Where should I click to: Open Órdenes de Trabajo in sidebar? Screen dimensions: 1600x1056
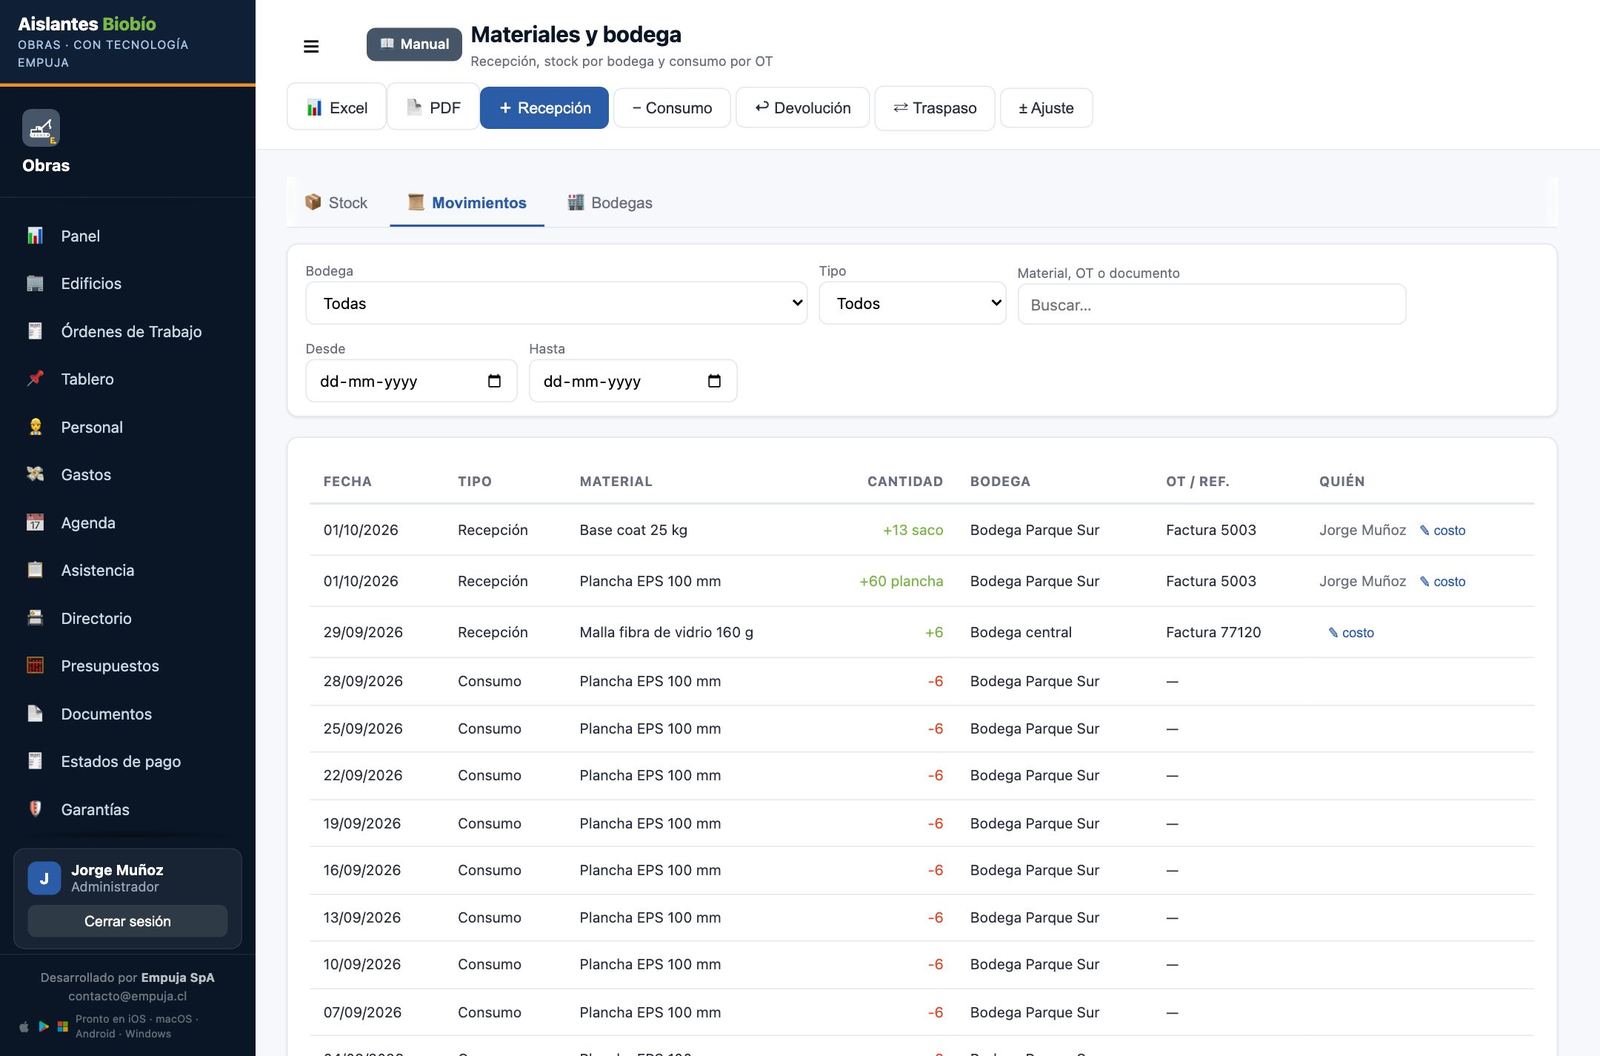(128, 331)
